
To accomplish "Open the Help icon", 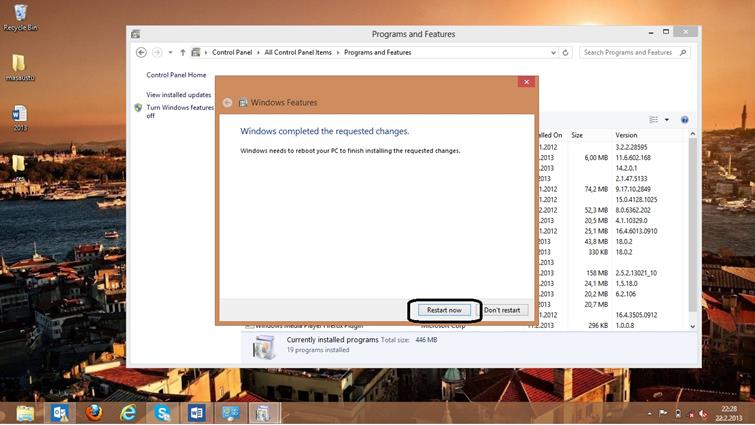I will pos(685,119).
